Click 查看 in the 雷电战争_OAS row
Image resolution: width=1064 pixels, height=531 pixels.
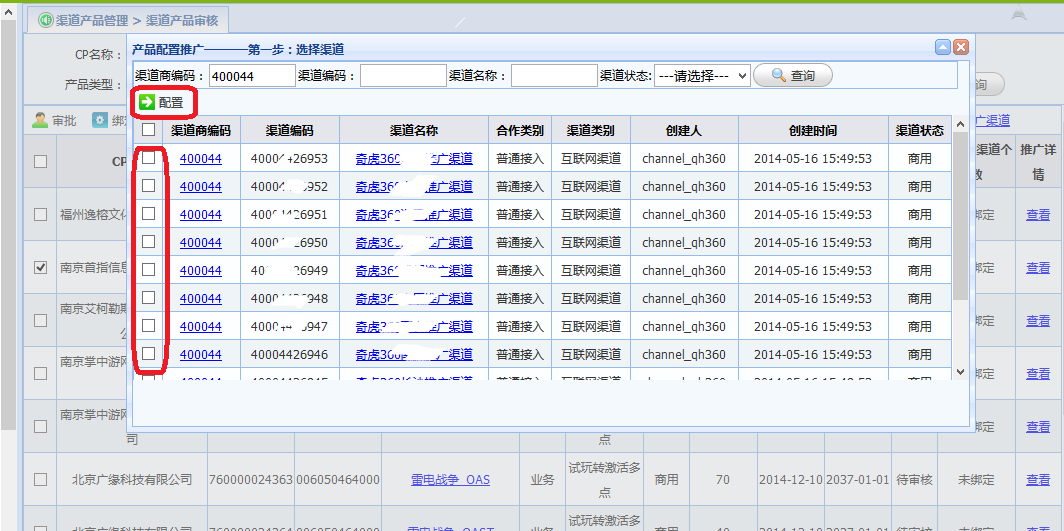click(1038, 479)
